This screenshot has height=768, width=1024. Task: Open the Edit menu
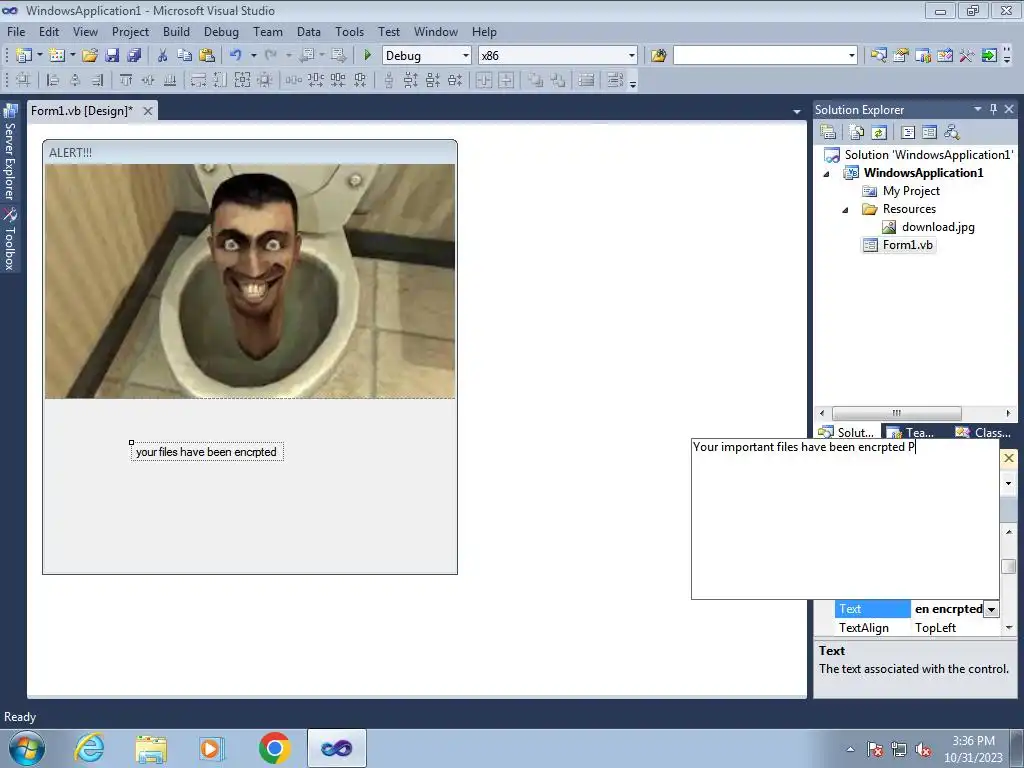[x=49, y=31]
